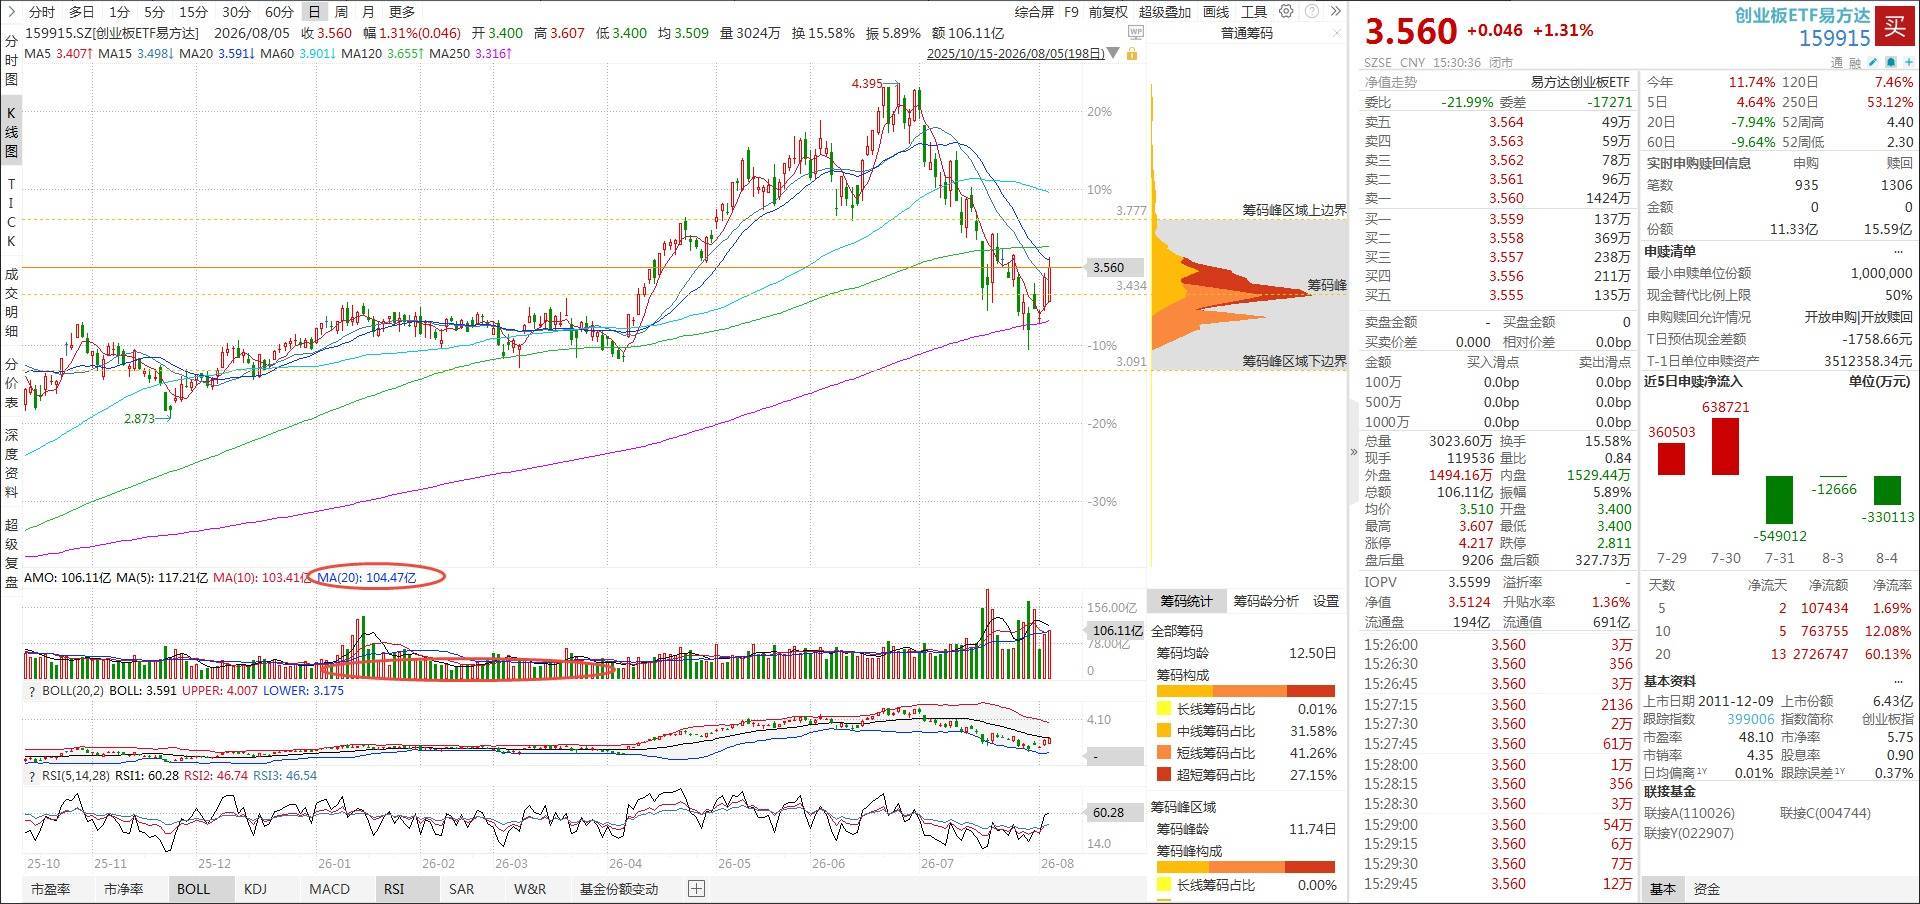Toggle the 前复权 price adjustment option

(x=1108, y=12)
